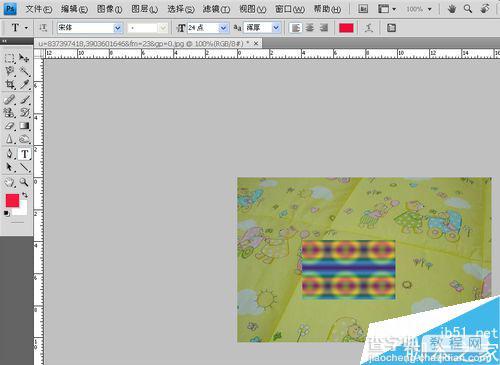Click the red foreground color swatch
Image resolution: width=500 pixels, height=365 pixels.
pyautogui.click(x=12, y=201)
